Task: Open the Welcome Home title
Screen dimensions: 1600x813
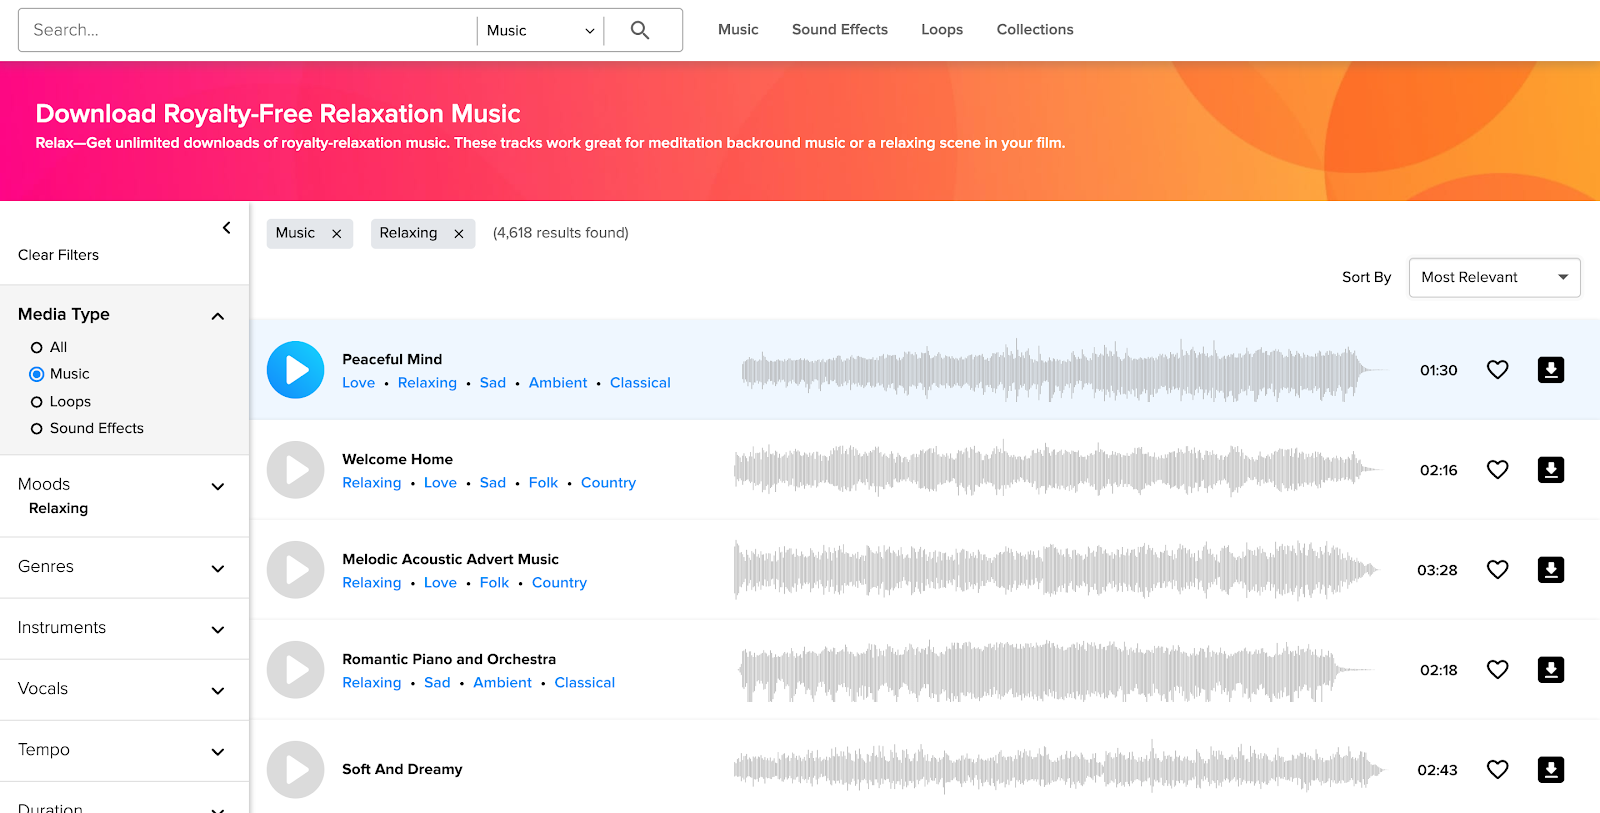Action: pos(397,459)
